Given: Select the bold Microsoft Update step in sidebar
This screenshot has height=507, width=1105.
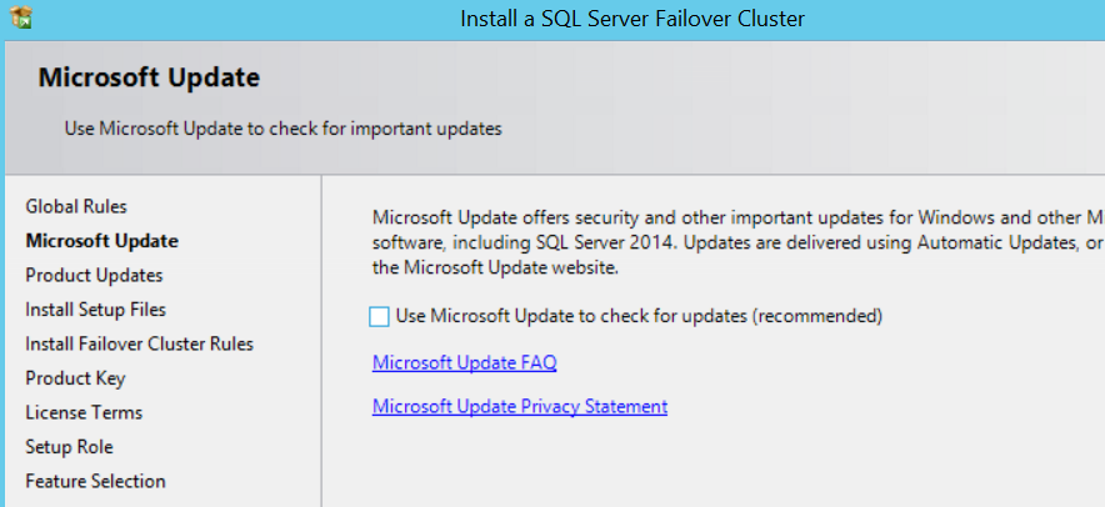Looking at the screenshot, I should [x=102, y=241].
